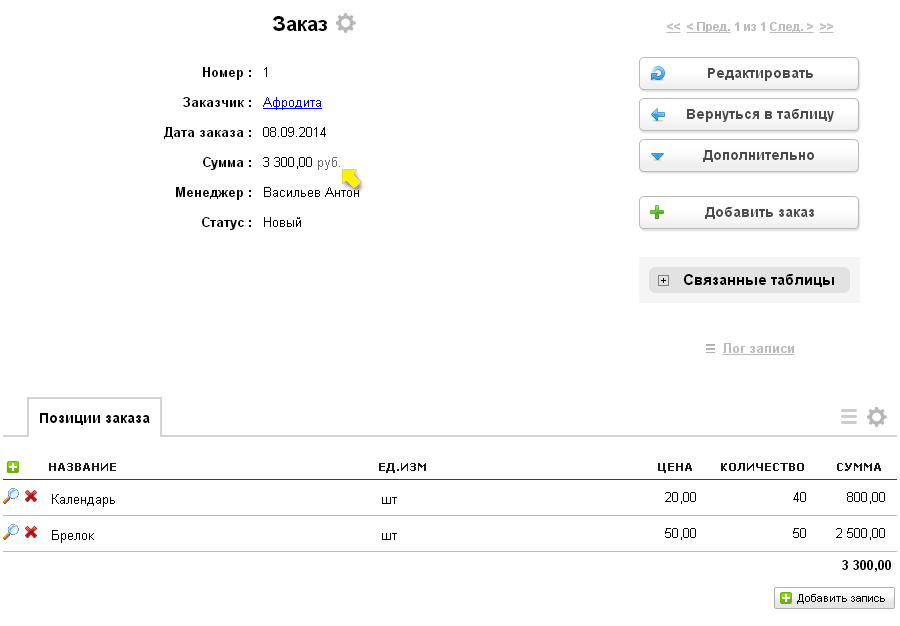Click the Добавить заказ button
Screen dimensions: 900x626
749,213
